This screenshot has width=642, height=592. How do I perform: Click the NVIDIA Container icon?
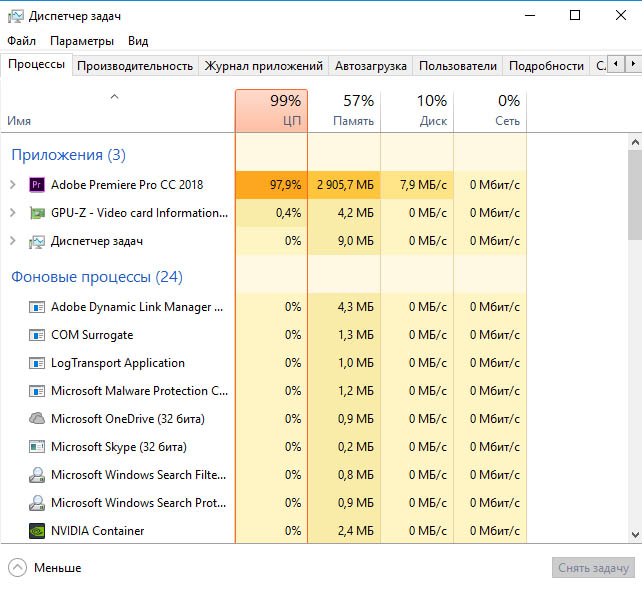click(37, 531)
